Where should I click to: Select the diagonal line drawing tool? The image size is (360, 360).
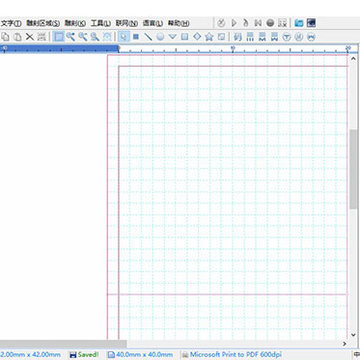[148, 37]
